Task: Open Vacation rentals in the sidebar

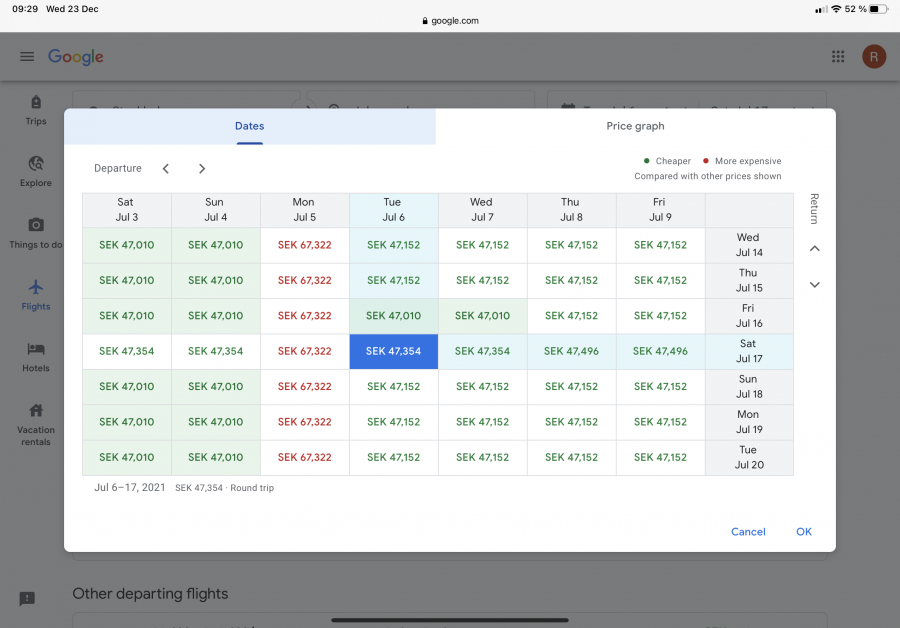Action: [36, 418]
